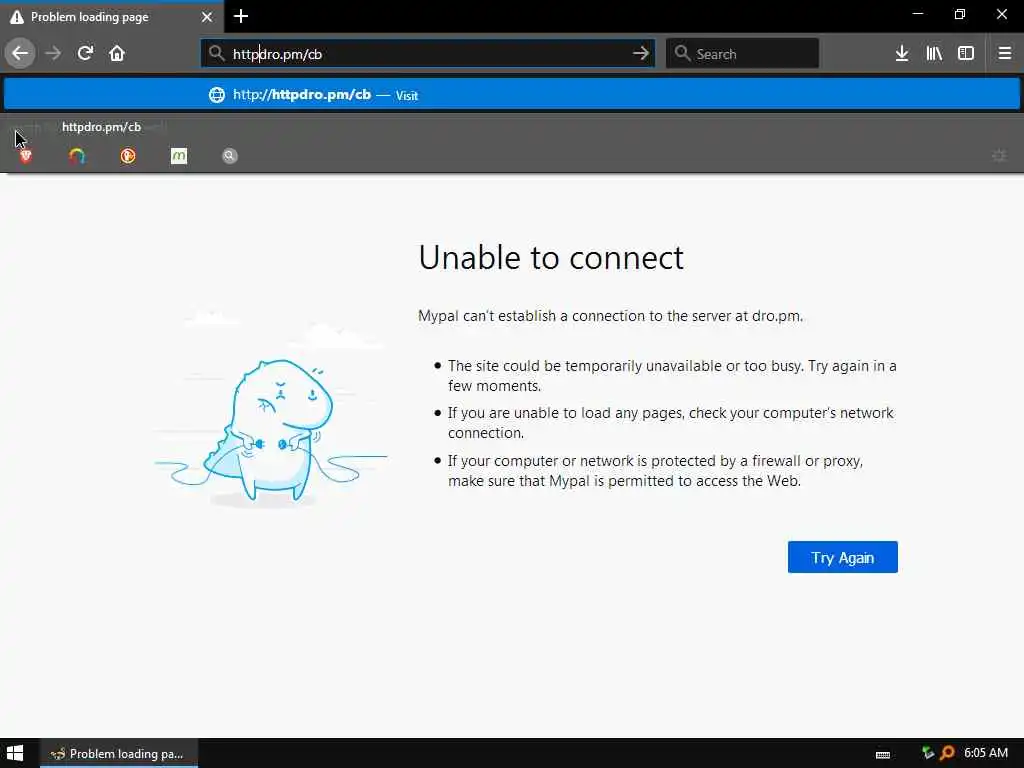Viewport: 1024px width, 768px height.
Task: Search with the rainbow-arc search engine icon
Action: tap(77, 155)
